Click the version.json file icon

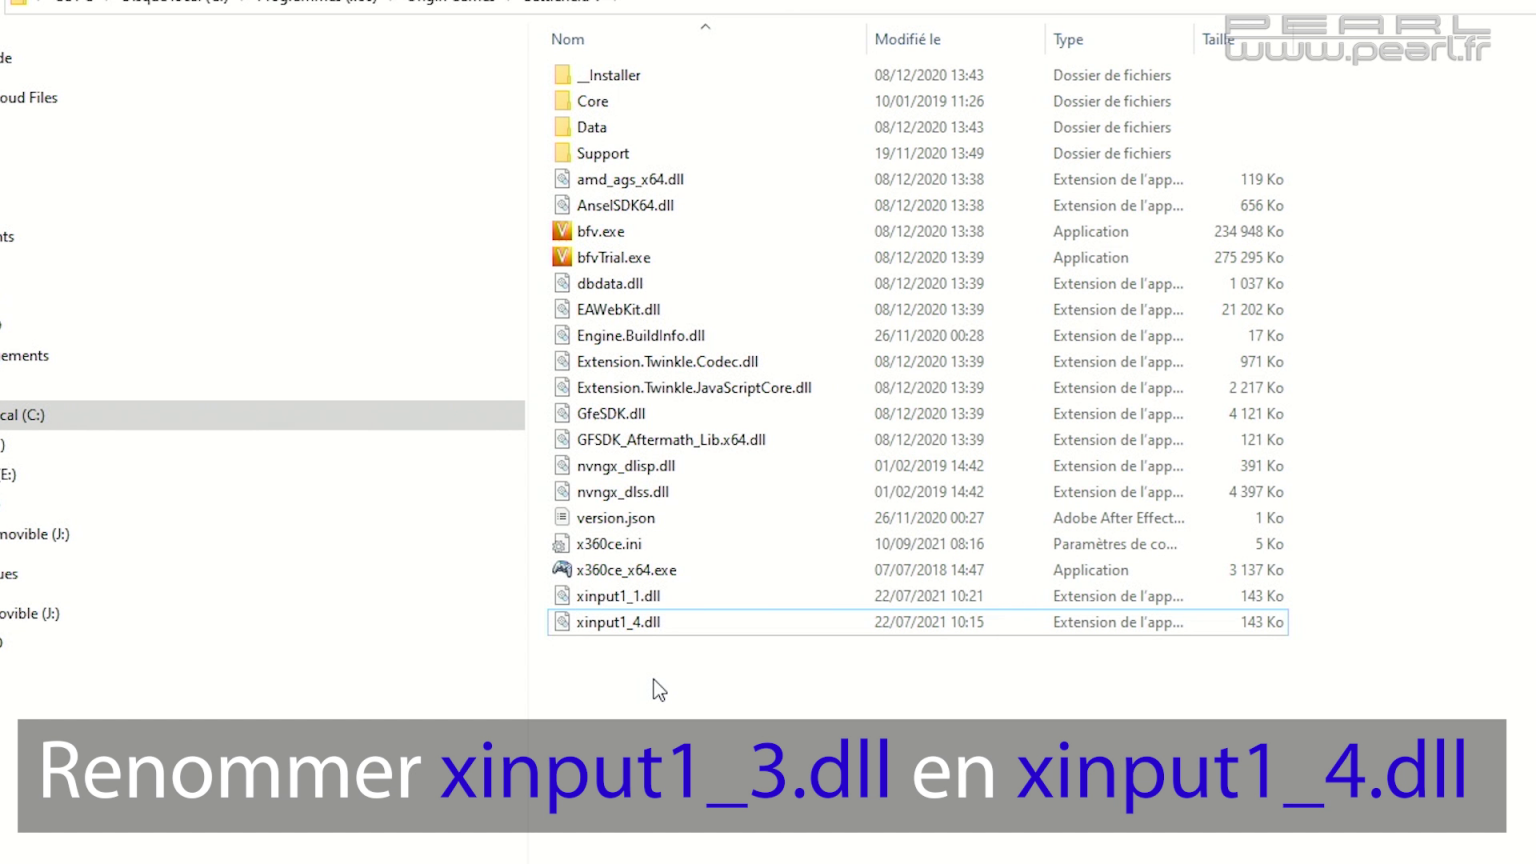[562, 518]
